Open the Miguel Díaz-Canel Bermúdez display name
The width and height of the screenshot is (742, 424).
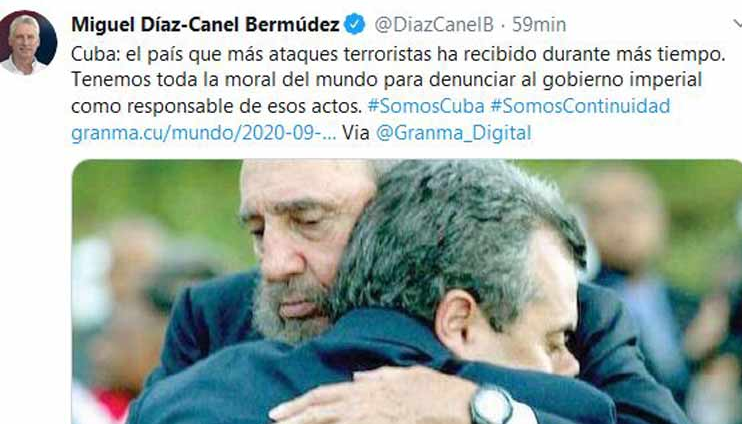(205, 24)
